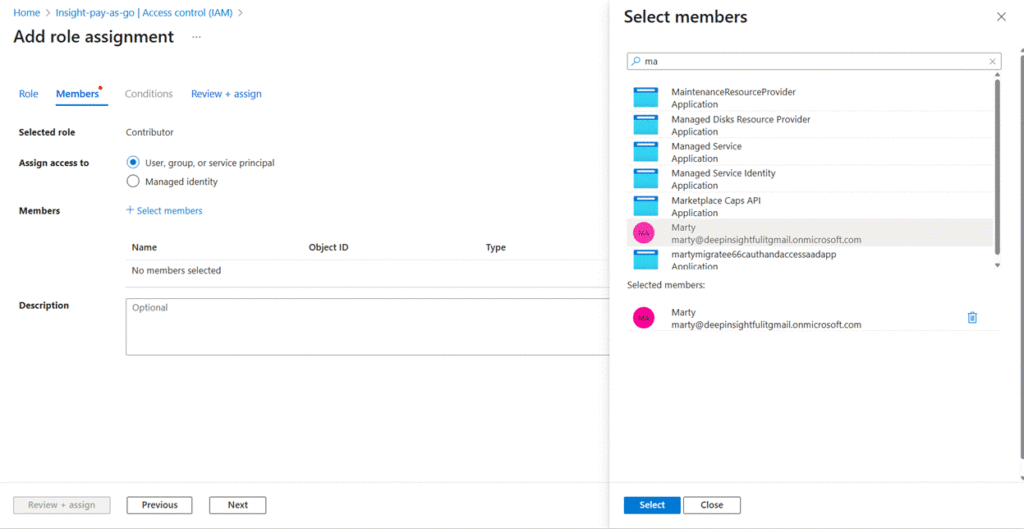
Task: Close the Select members panel
Action: tap(1001, 17)
